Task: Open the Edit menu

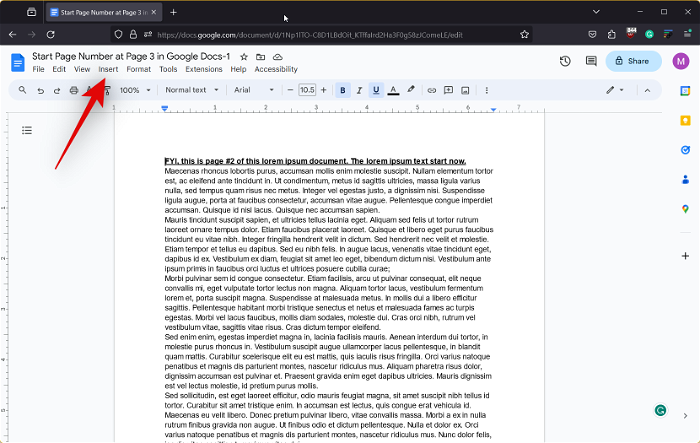Action: 59,69
